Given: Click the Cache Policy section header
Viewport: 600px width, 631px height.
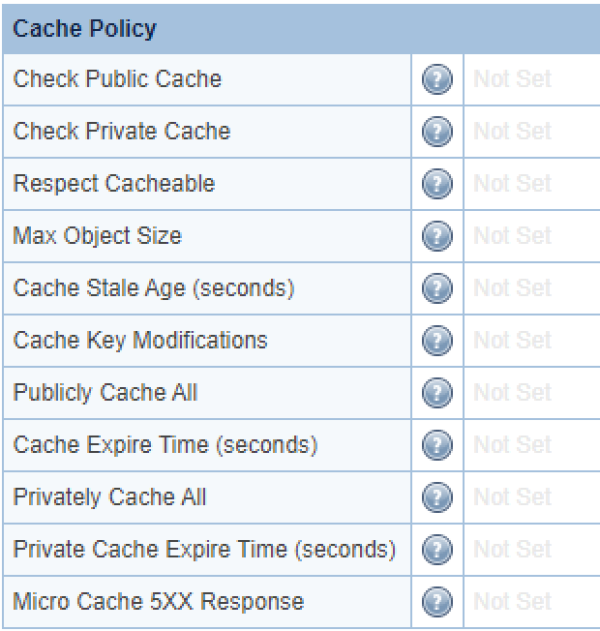Looking at the screenshot, I should [x=301, y=29].
